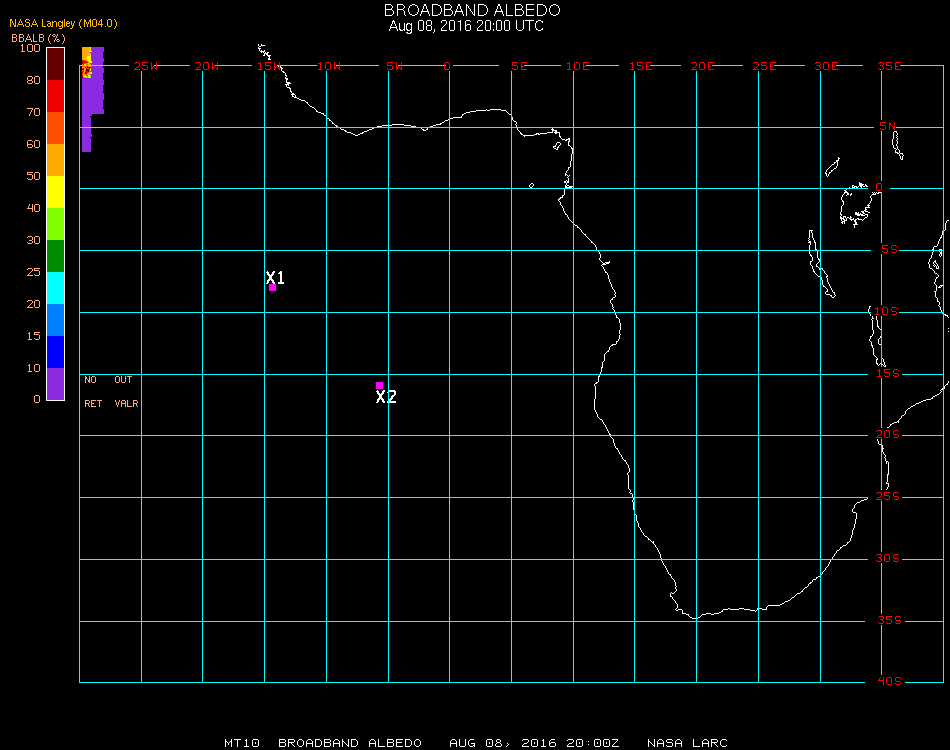The image size is (950, 750).
Task: Click the 25S latitude label
Action: click(888, 496)
